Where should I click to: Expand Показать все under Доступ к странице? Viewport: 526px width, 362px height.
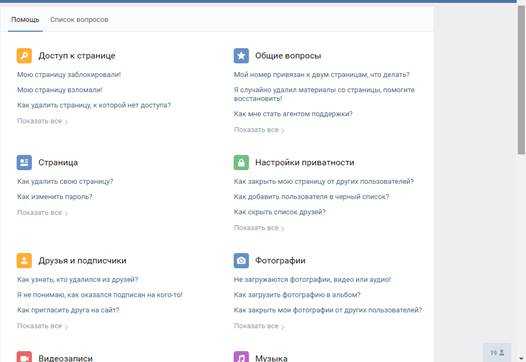tap(42, 121)
